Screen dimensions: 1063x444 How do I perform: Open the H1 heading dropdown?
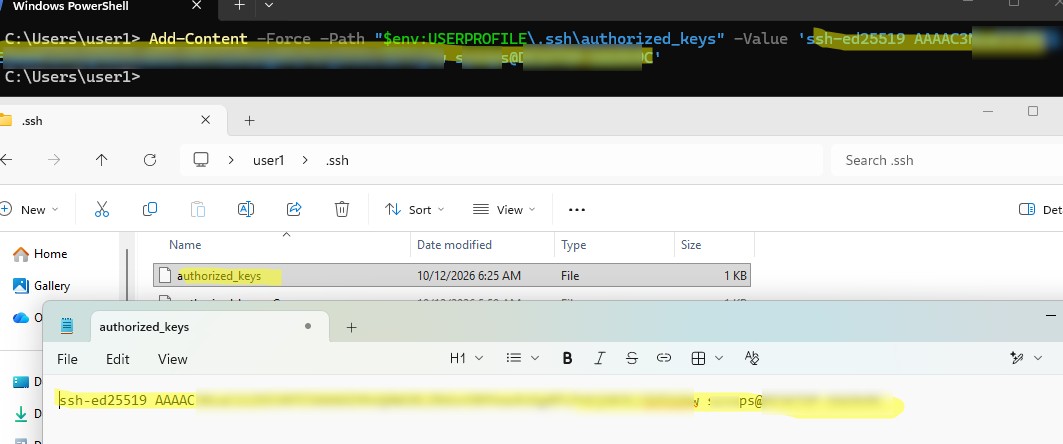(x=466, y=359)
